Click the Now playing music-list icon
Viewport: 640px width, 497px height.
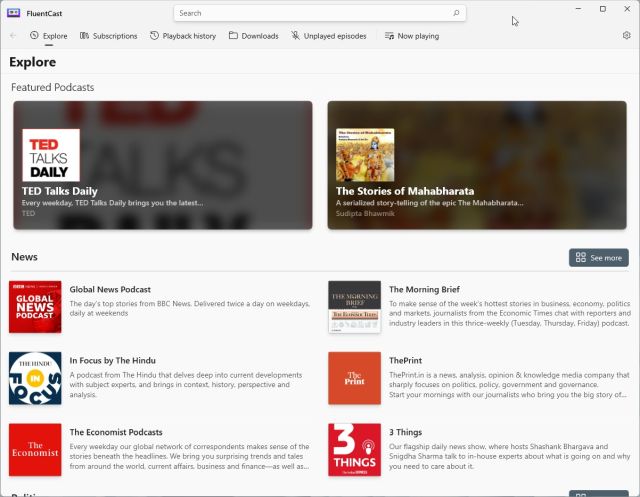[x=389, y=36]
